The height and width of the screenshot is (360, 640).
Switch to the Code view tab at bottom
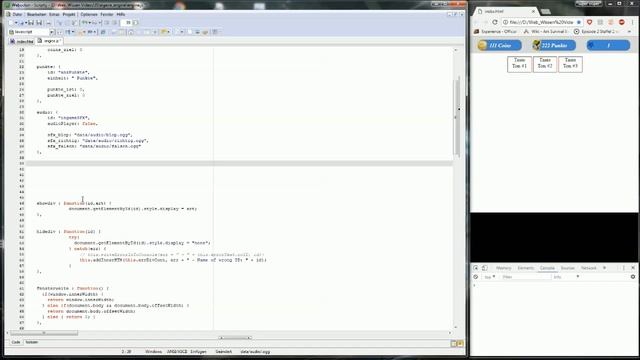click(x=16, y=342)
